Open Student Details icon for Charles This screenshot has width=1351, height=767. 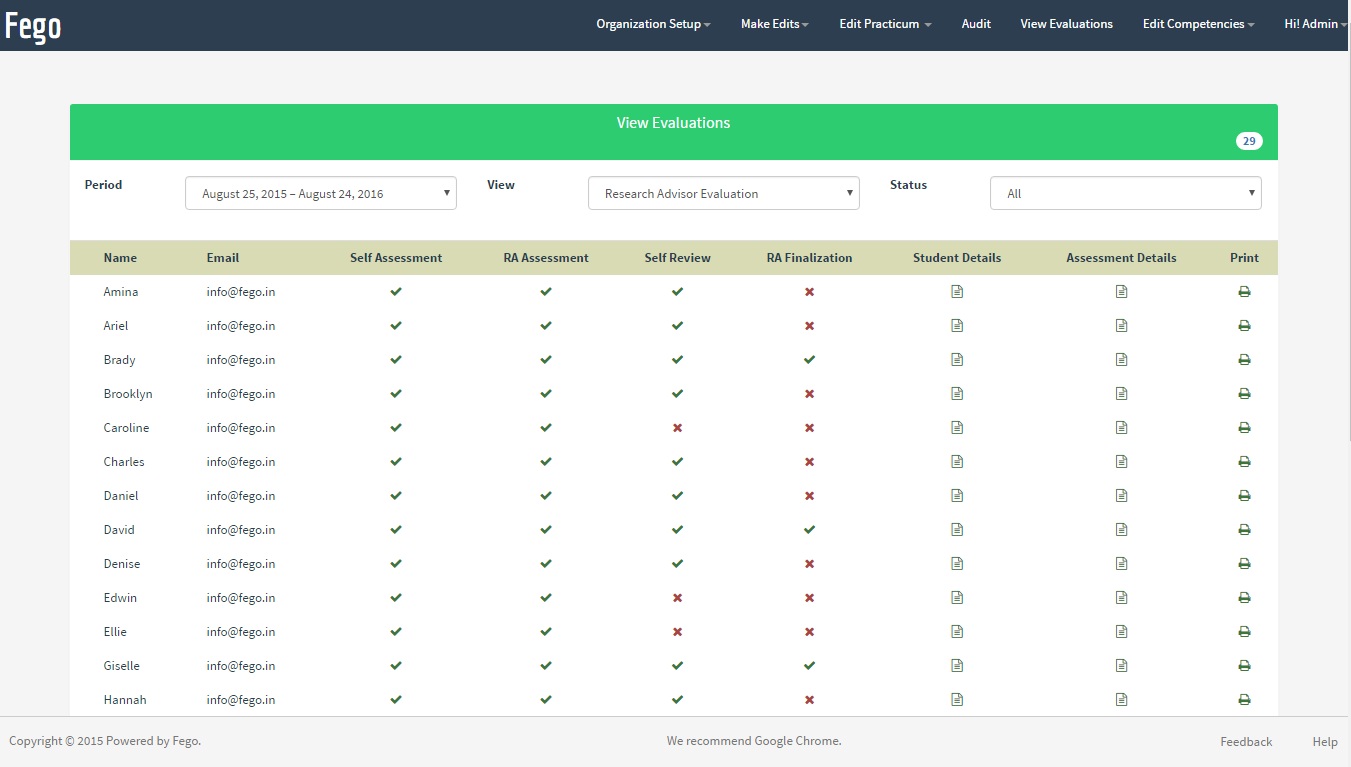pos(957,462)
